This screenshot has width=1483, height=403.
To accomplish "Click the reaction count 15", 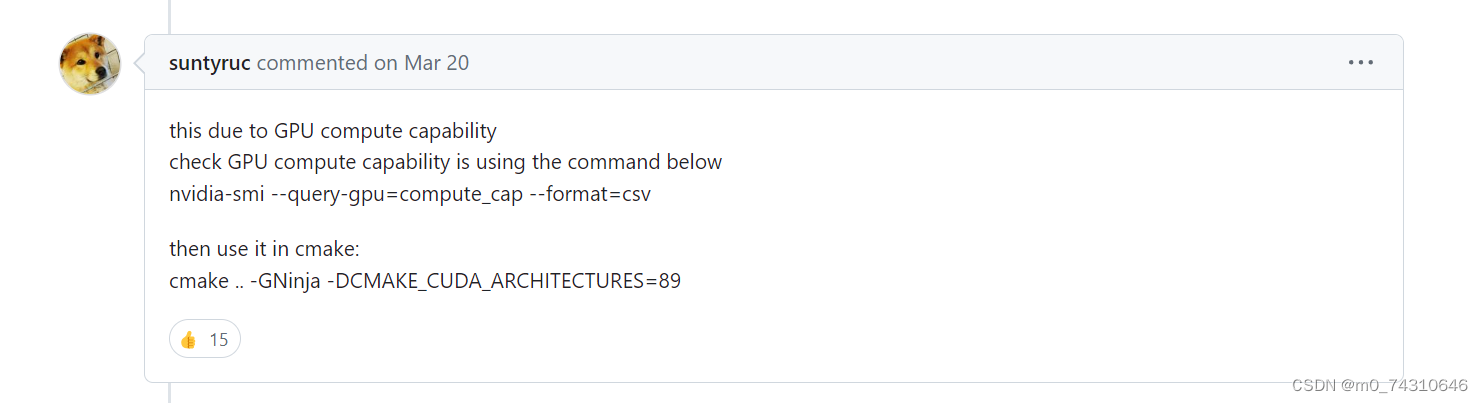I will click(x=219, y=340).
